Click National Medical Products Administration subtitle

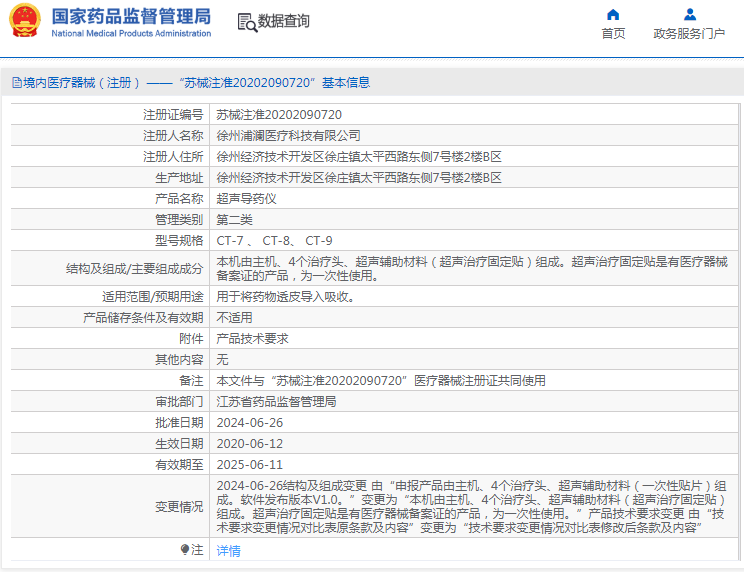click(131, 33)
